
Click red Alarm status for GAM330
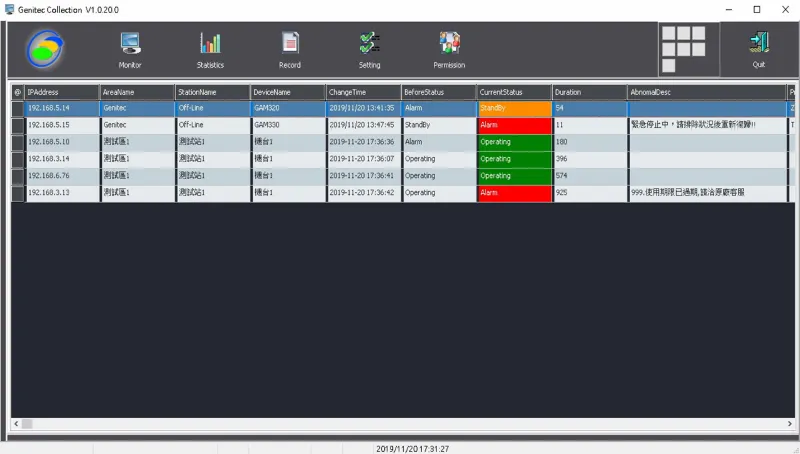pyautogui.click(x=514, y=125)
